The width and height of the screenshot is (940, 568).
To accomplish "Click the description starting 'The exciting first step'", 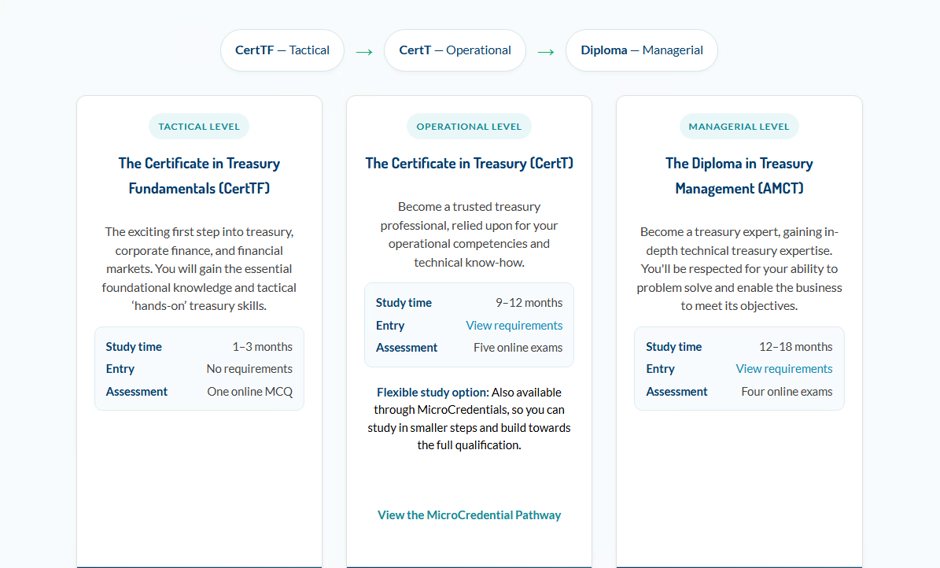I will (x=199, y=269).
